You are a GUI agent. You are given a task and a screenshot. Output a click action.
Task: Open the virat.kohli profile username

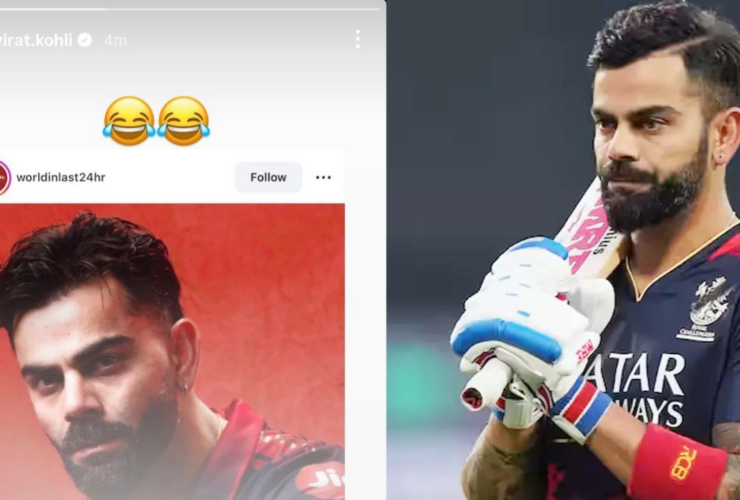(36, 40)
